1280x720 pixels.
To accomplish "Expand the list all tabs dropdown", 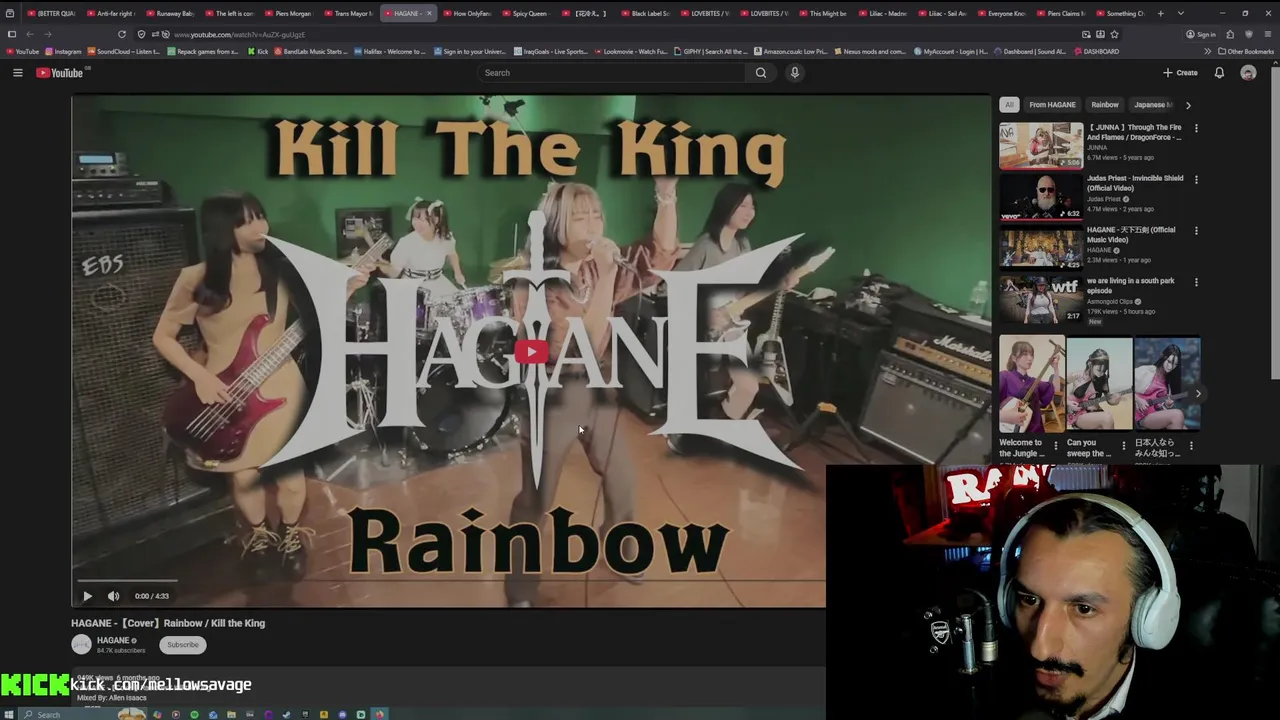I will click(x=1181, y=13).
